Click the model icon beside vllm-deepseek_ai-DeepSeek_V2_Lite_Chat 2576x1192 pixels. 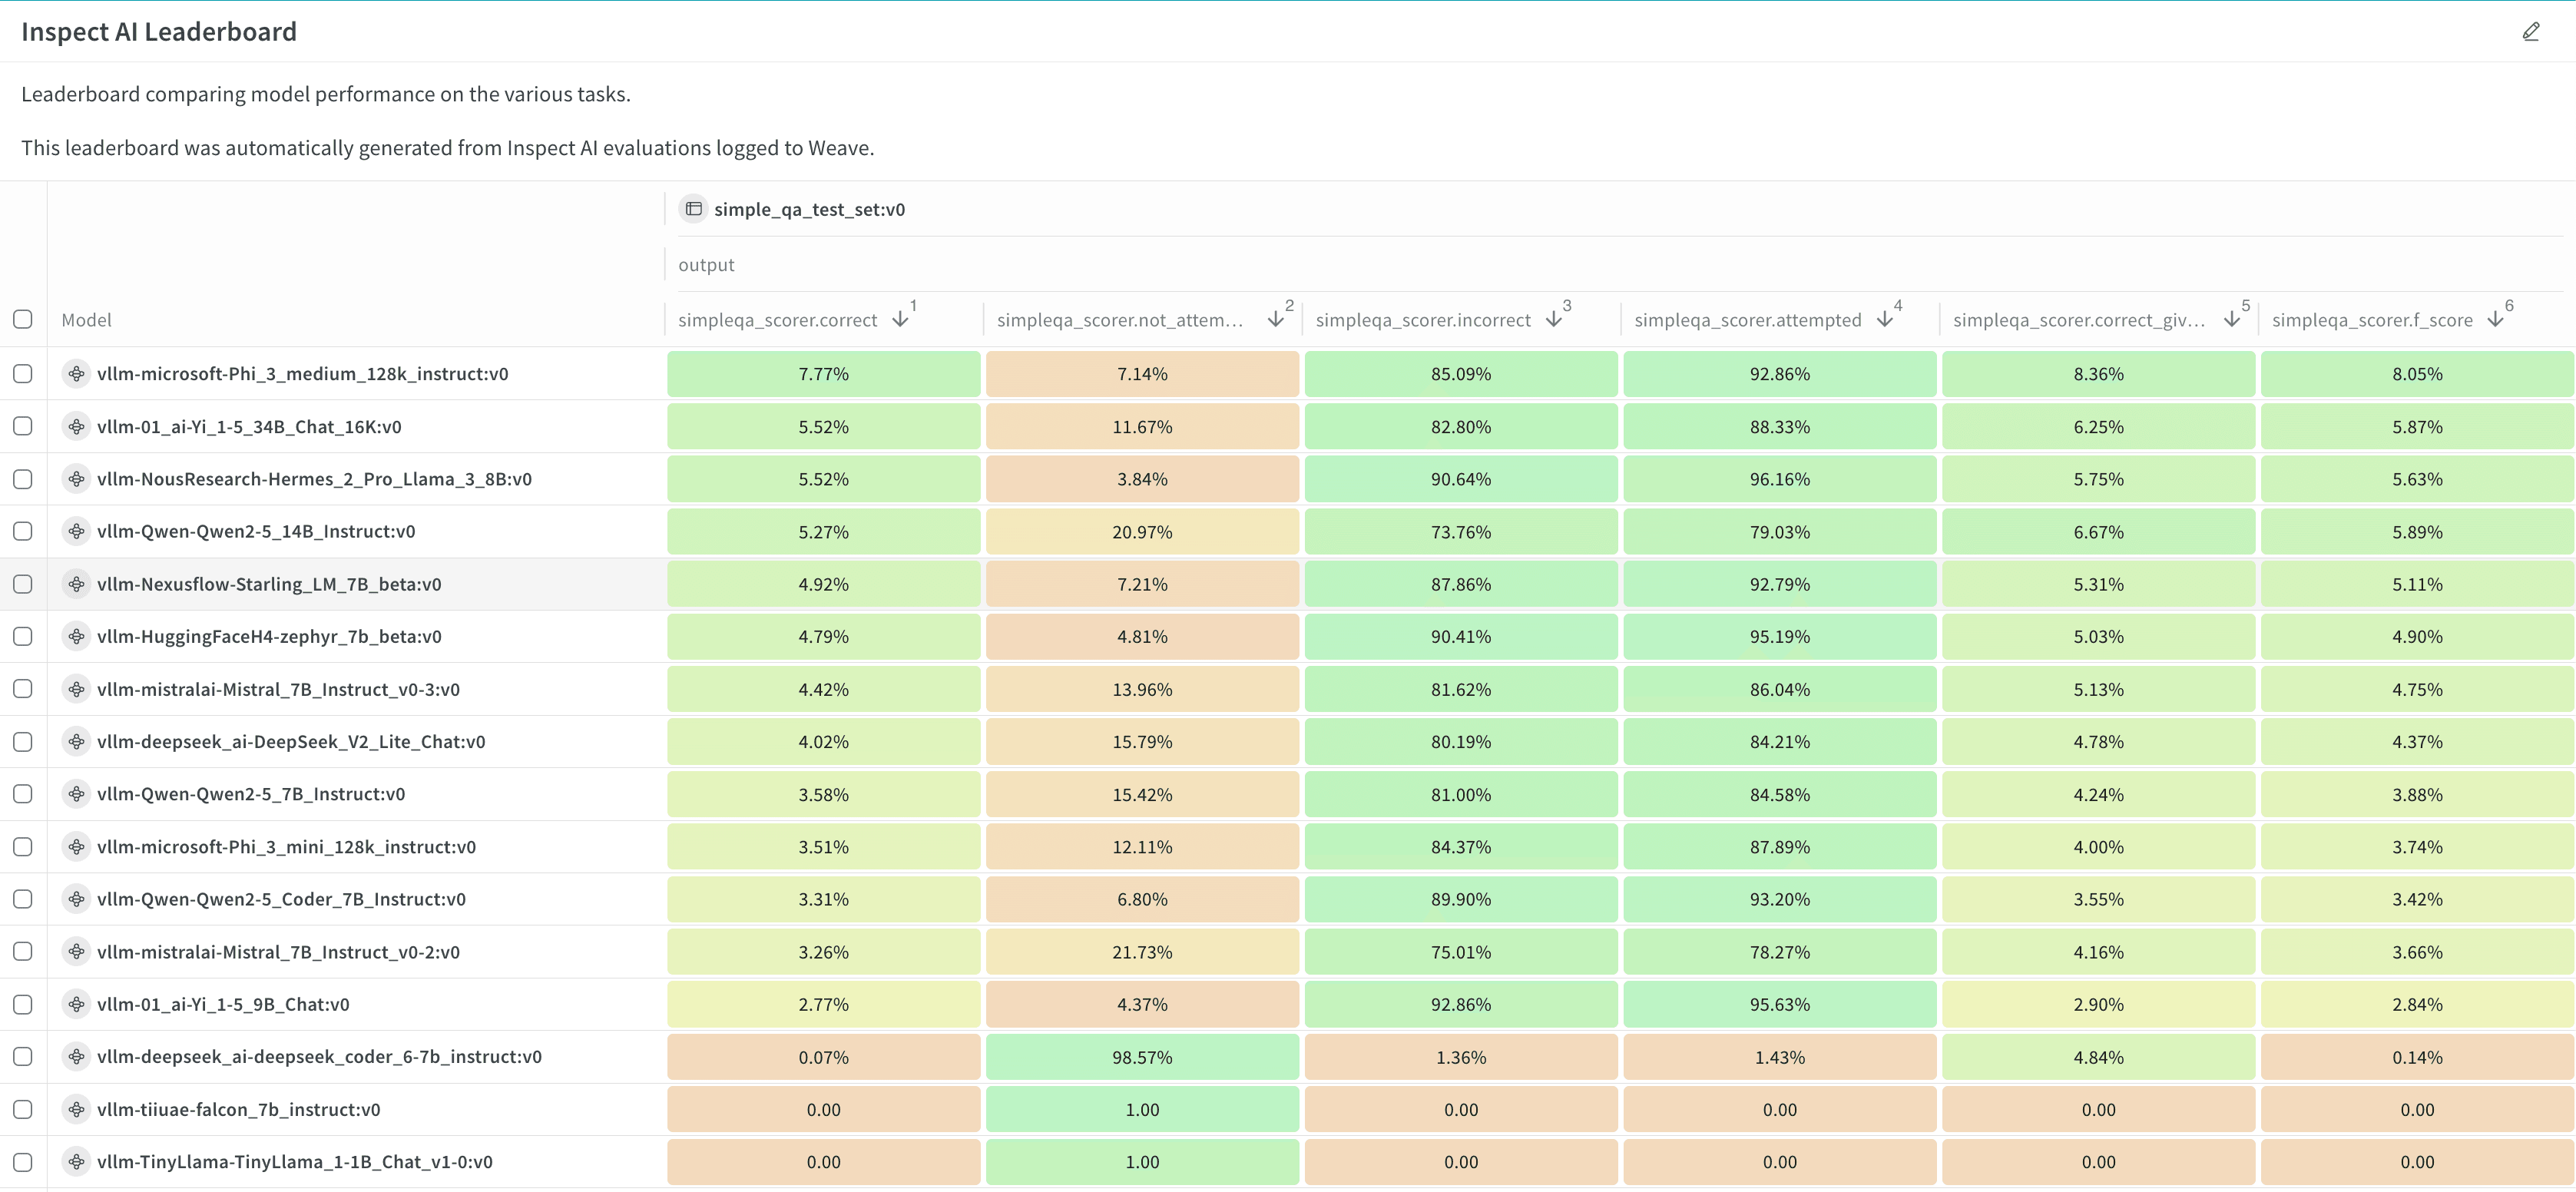[x=77, y=741]
